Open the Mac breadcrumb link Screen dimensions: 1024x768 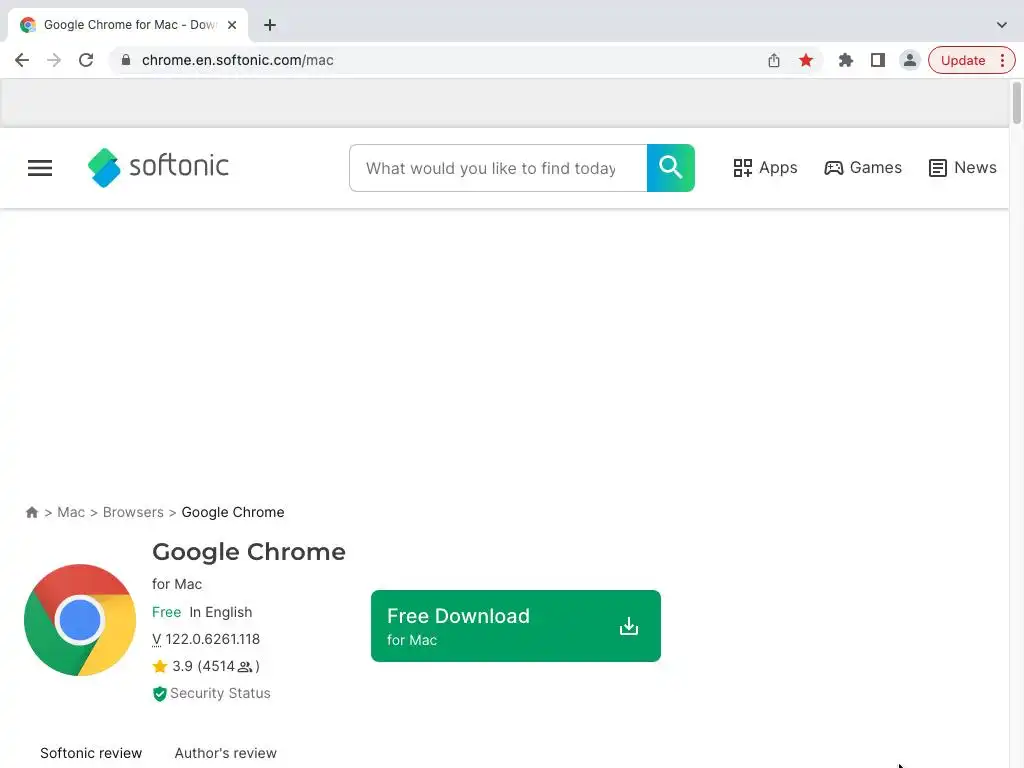coord(71,512)
